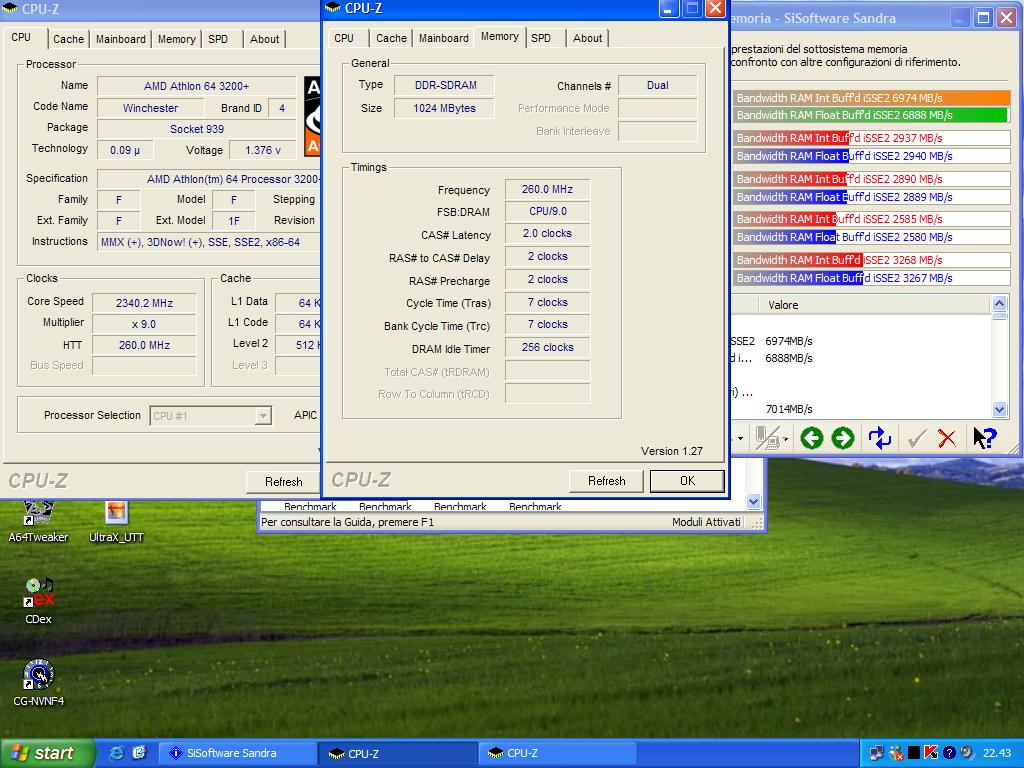Click the second quick launch icon
This screenshot has height=768, width=1024.
tap(139, 753)
